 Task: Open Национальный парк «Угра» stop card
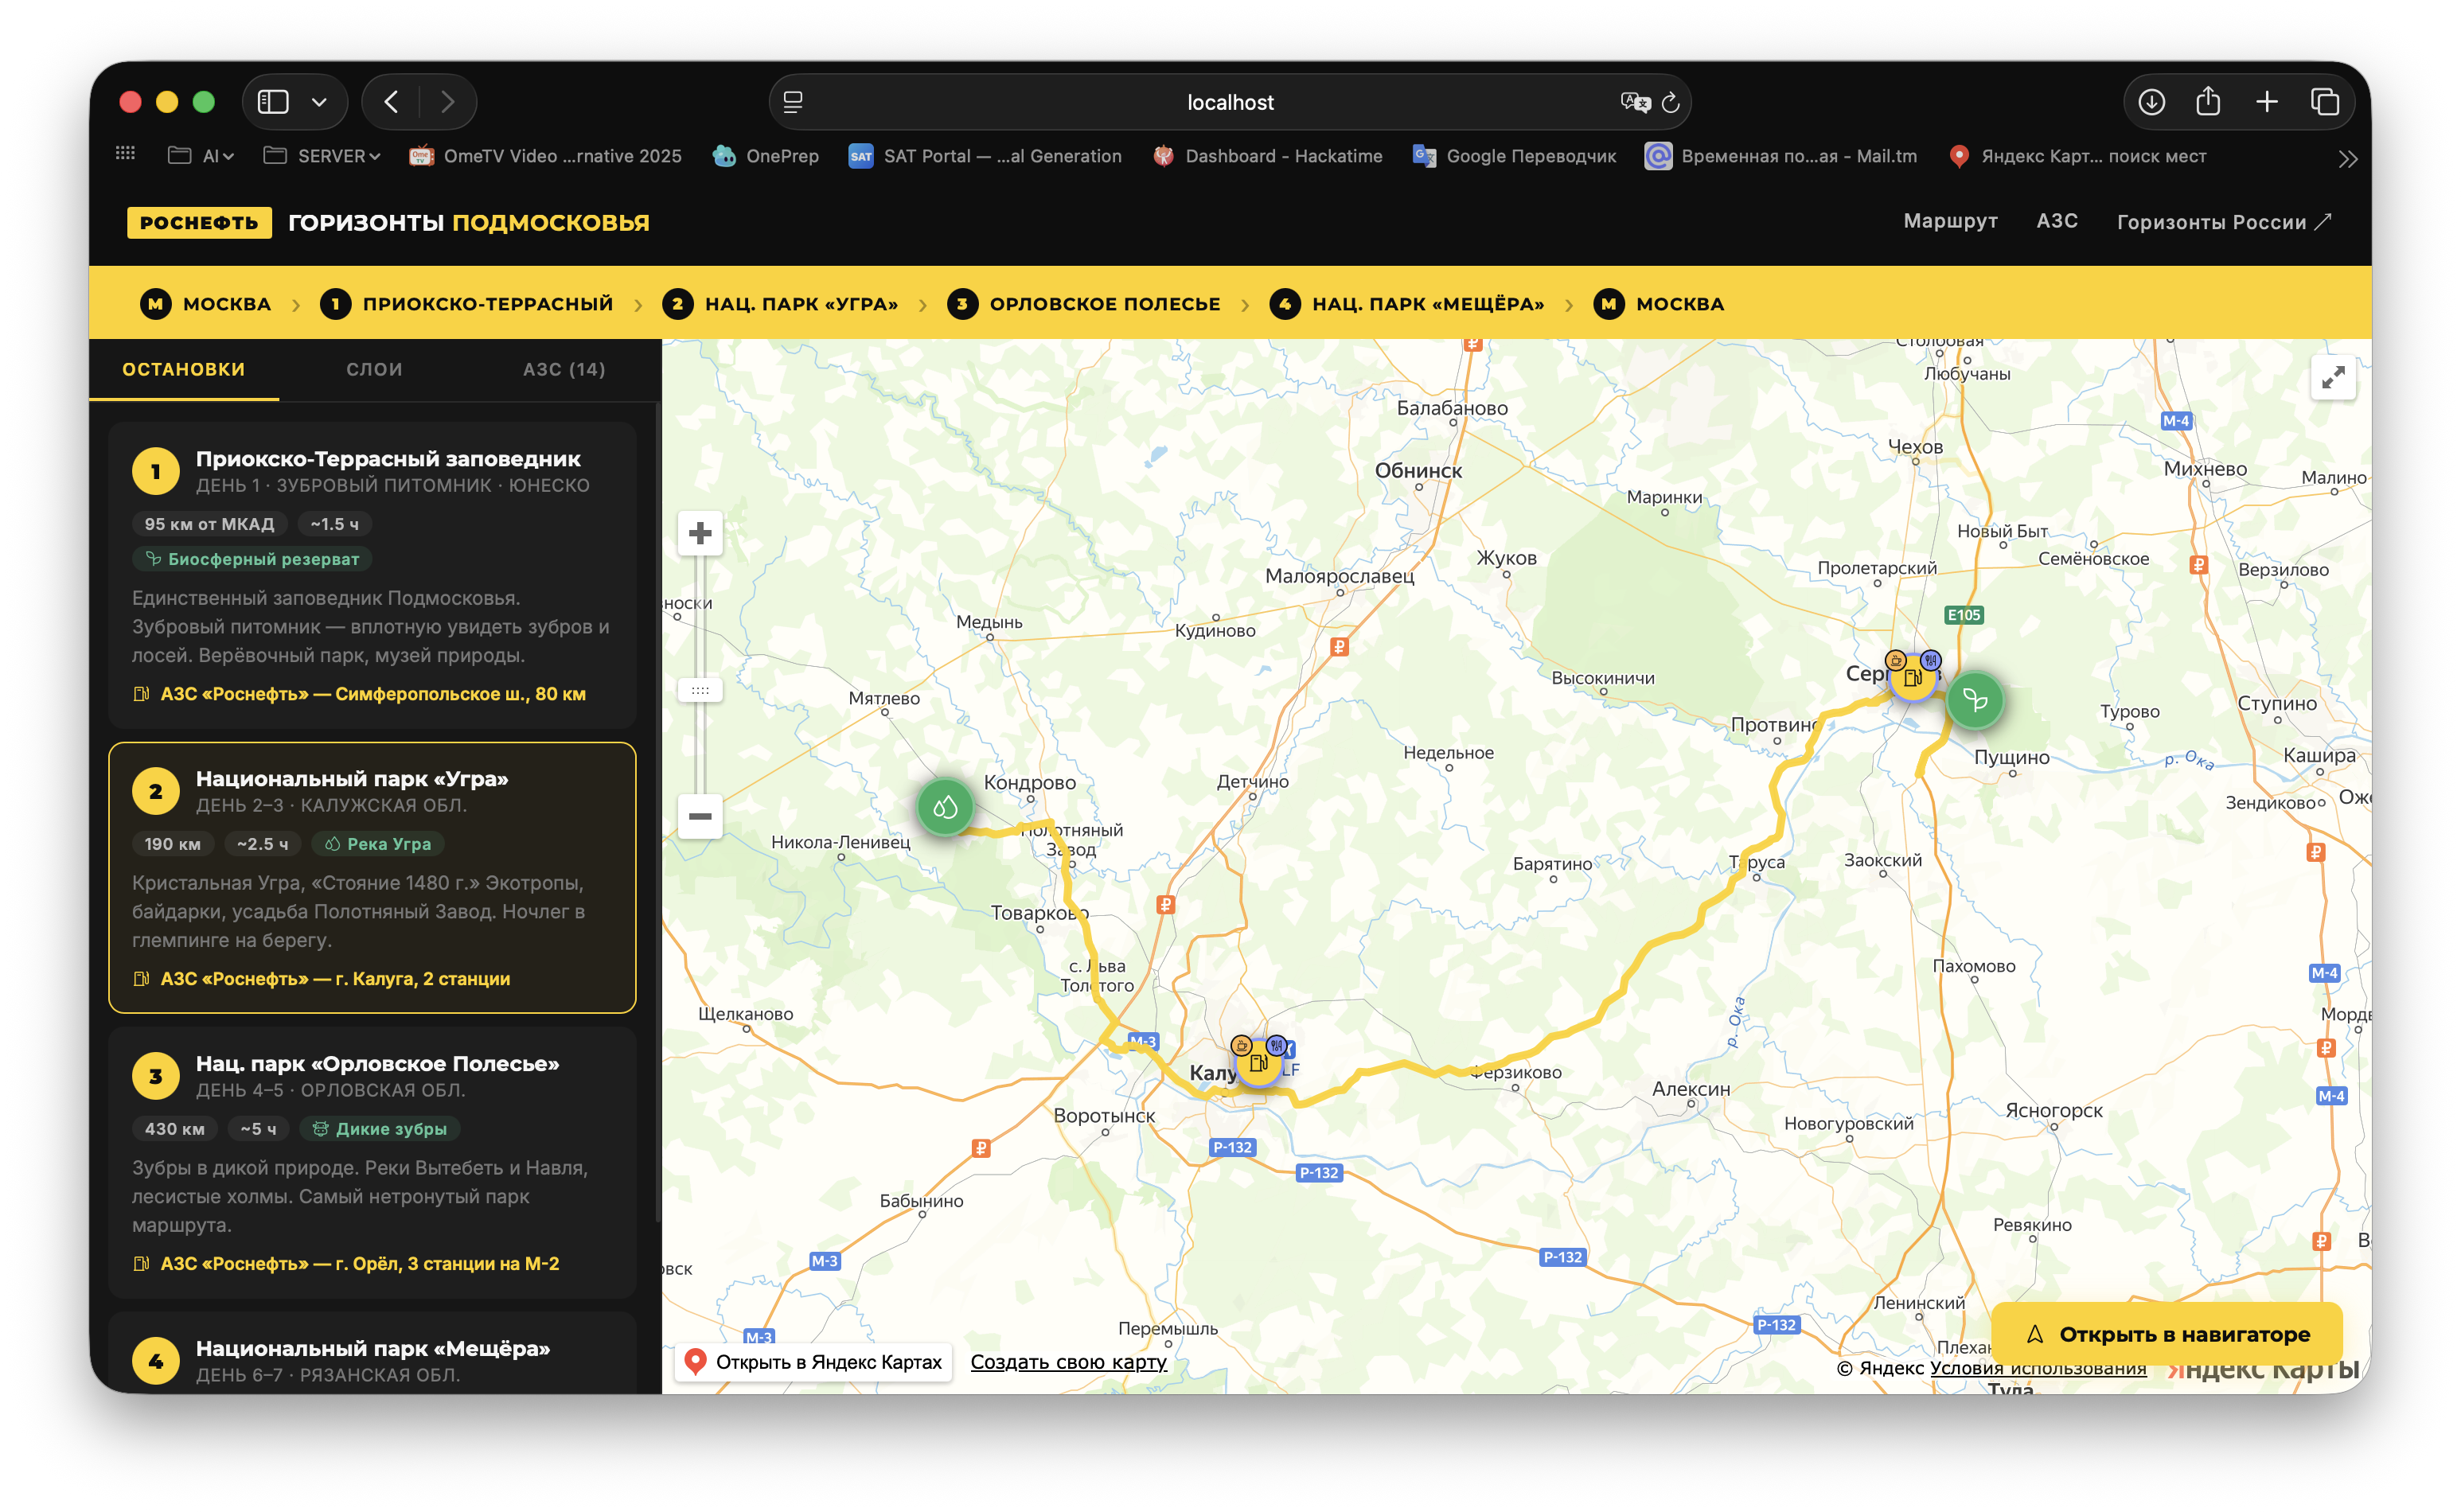pyautogui.click(x=372, y=877)
